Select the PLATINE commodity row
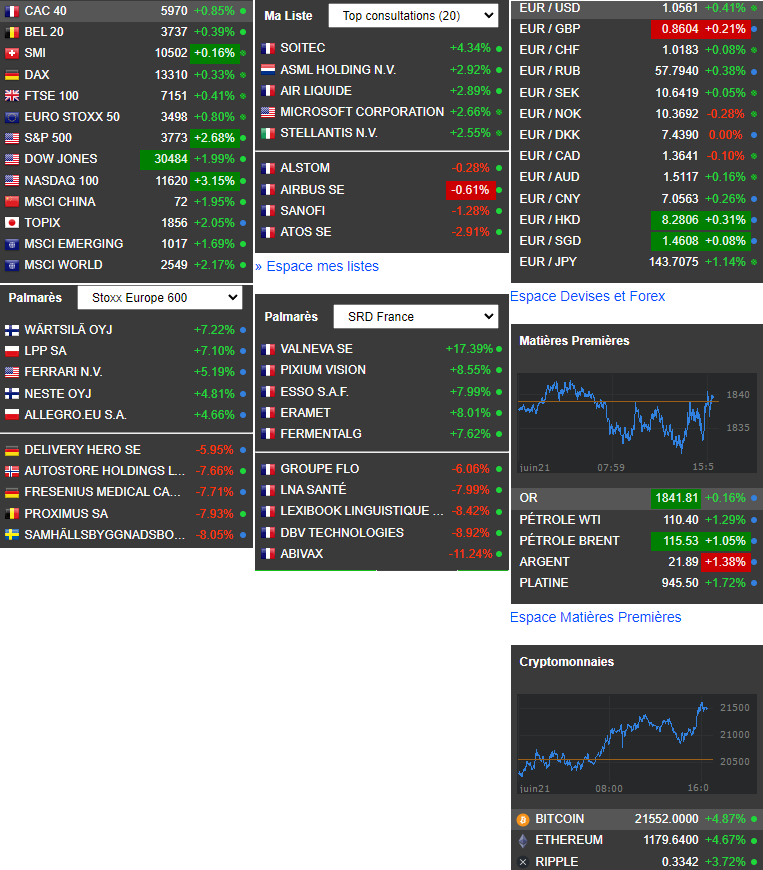Image resolution: width=763 pixels, height=870 pixels. coord(636,583)
